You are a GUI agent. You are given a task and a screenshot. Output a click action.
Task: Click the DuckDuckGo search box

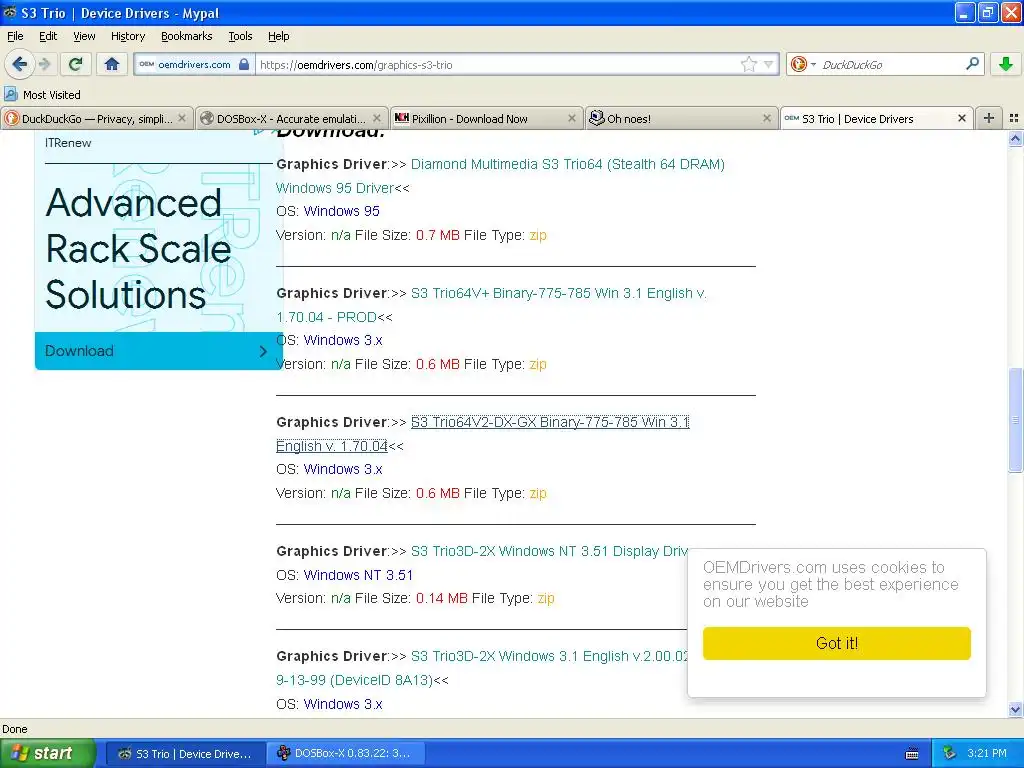[x=891, y=65]
